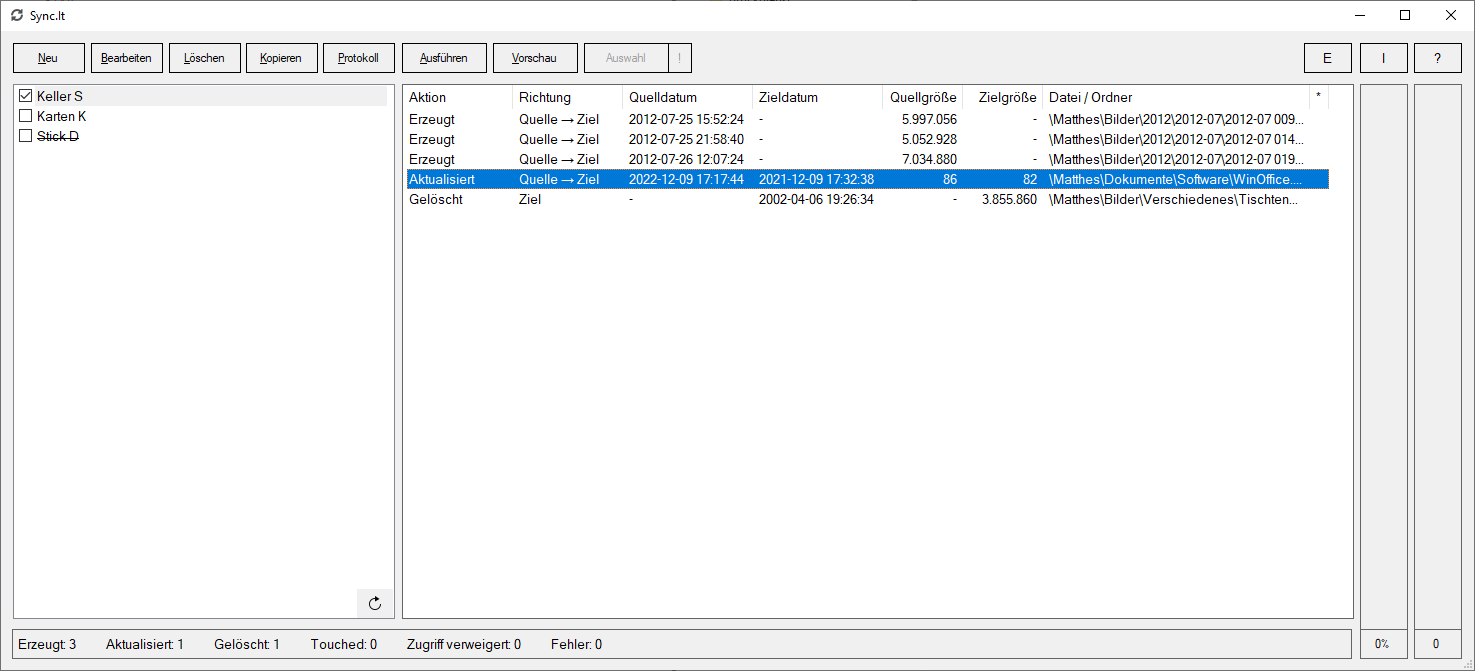Sort by the Quelldatum column header
1475x671 pixels.
[x=687, y=97]
